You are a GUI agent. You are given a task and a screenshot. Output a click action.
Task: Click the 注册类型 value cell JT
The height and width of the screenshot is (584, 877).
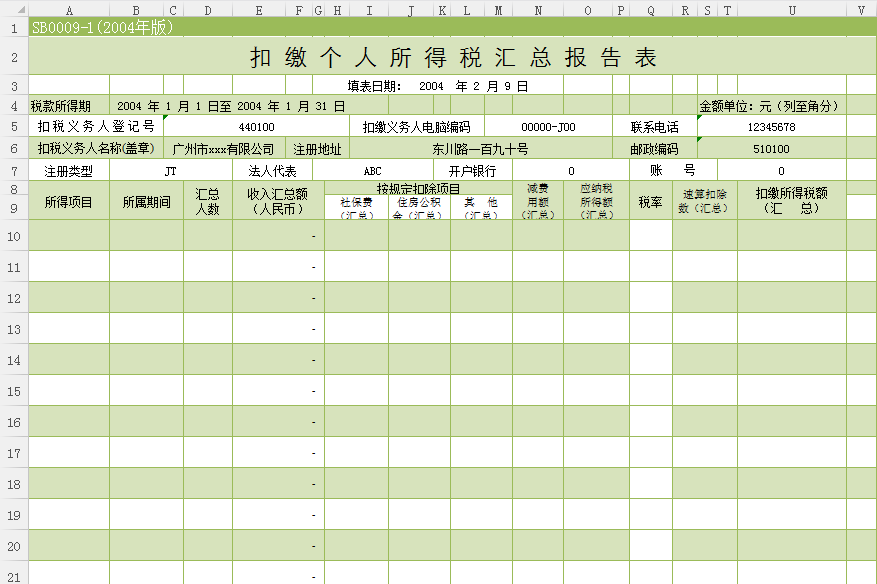[x=171, y=171]
